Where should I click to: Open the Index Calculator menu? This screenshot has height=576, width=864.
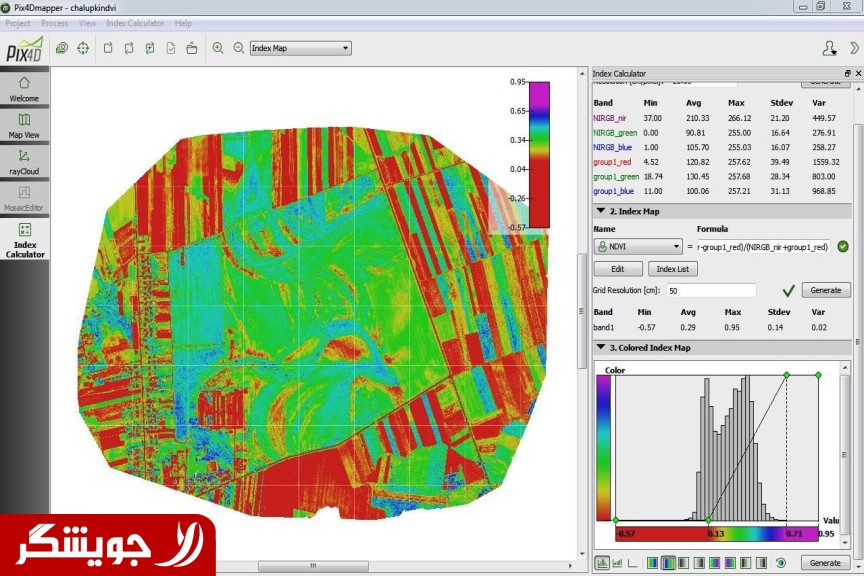click(x=135, y=23)
